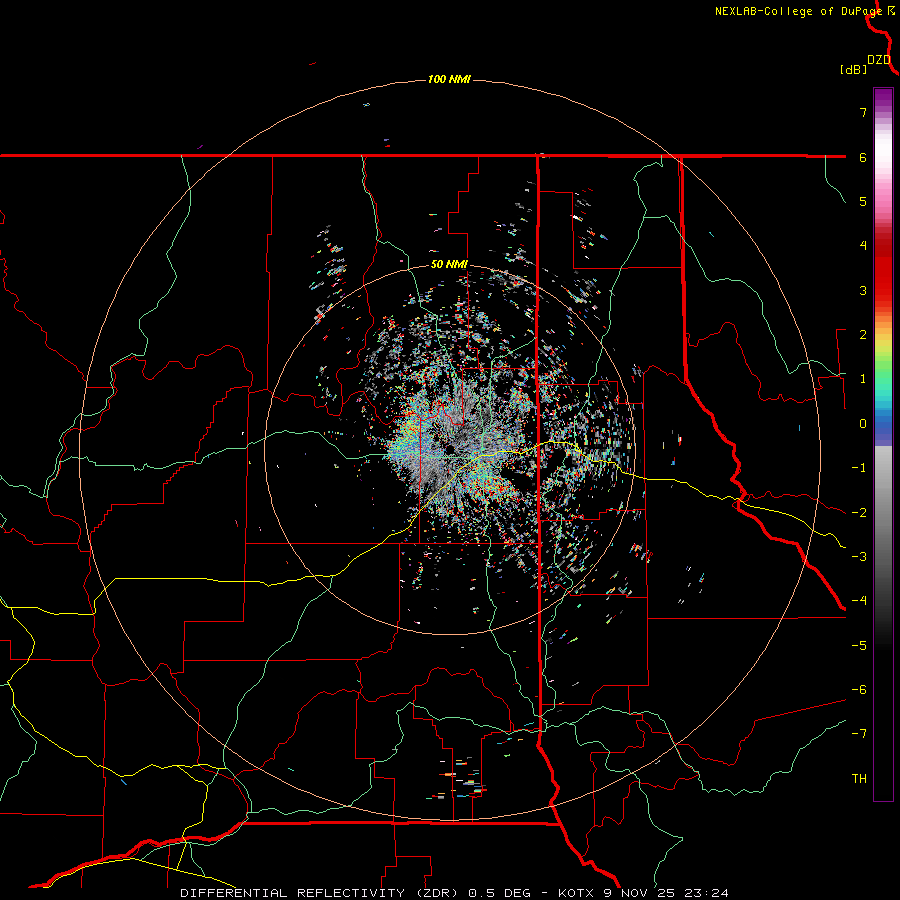Click the 7 value on the color scale
Screen dimensions: 900x900
tap(863, 112)
